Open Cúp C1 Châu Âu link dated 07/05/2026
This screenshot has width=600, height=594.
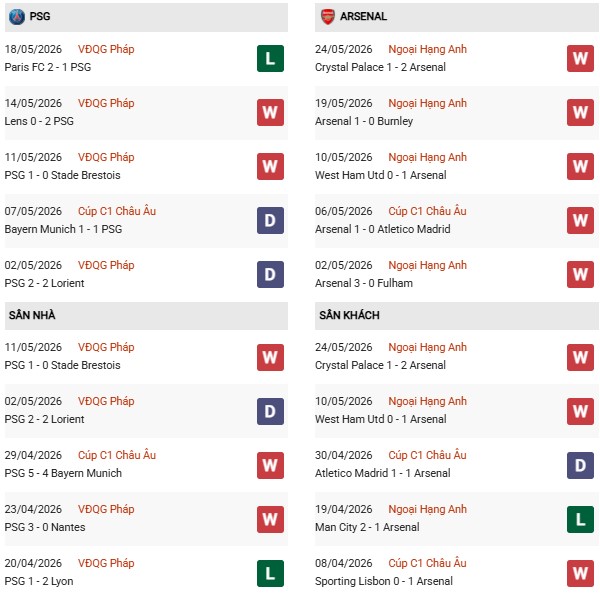(x=117, y=211)
